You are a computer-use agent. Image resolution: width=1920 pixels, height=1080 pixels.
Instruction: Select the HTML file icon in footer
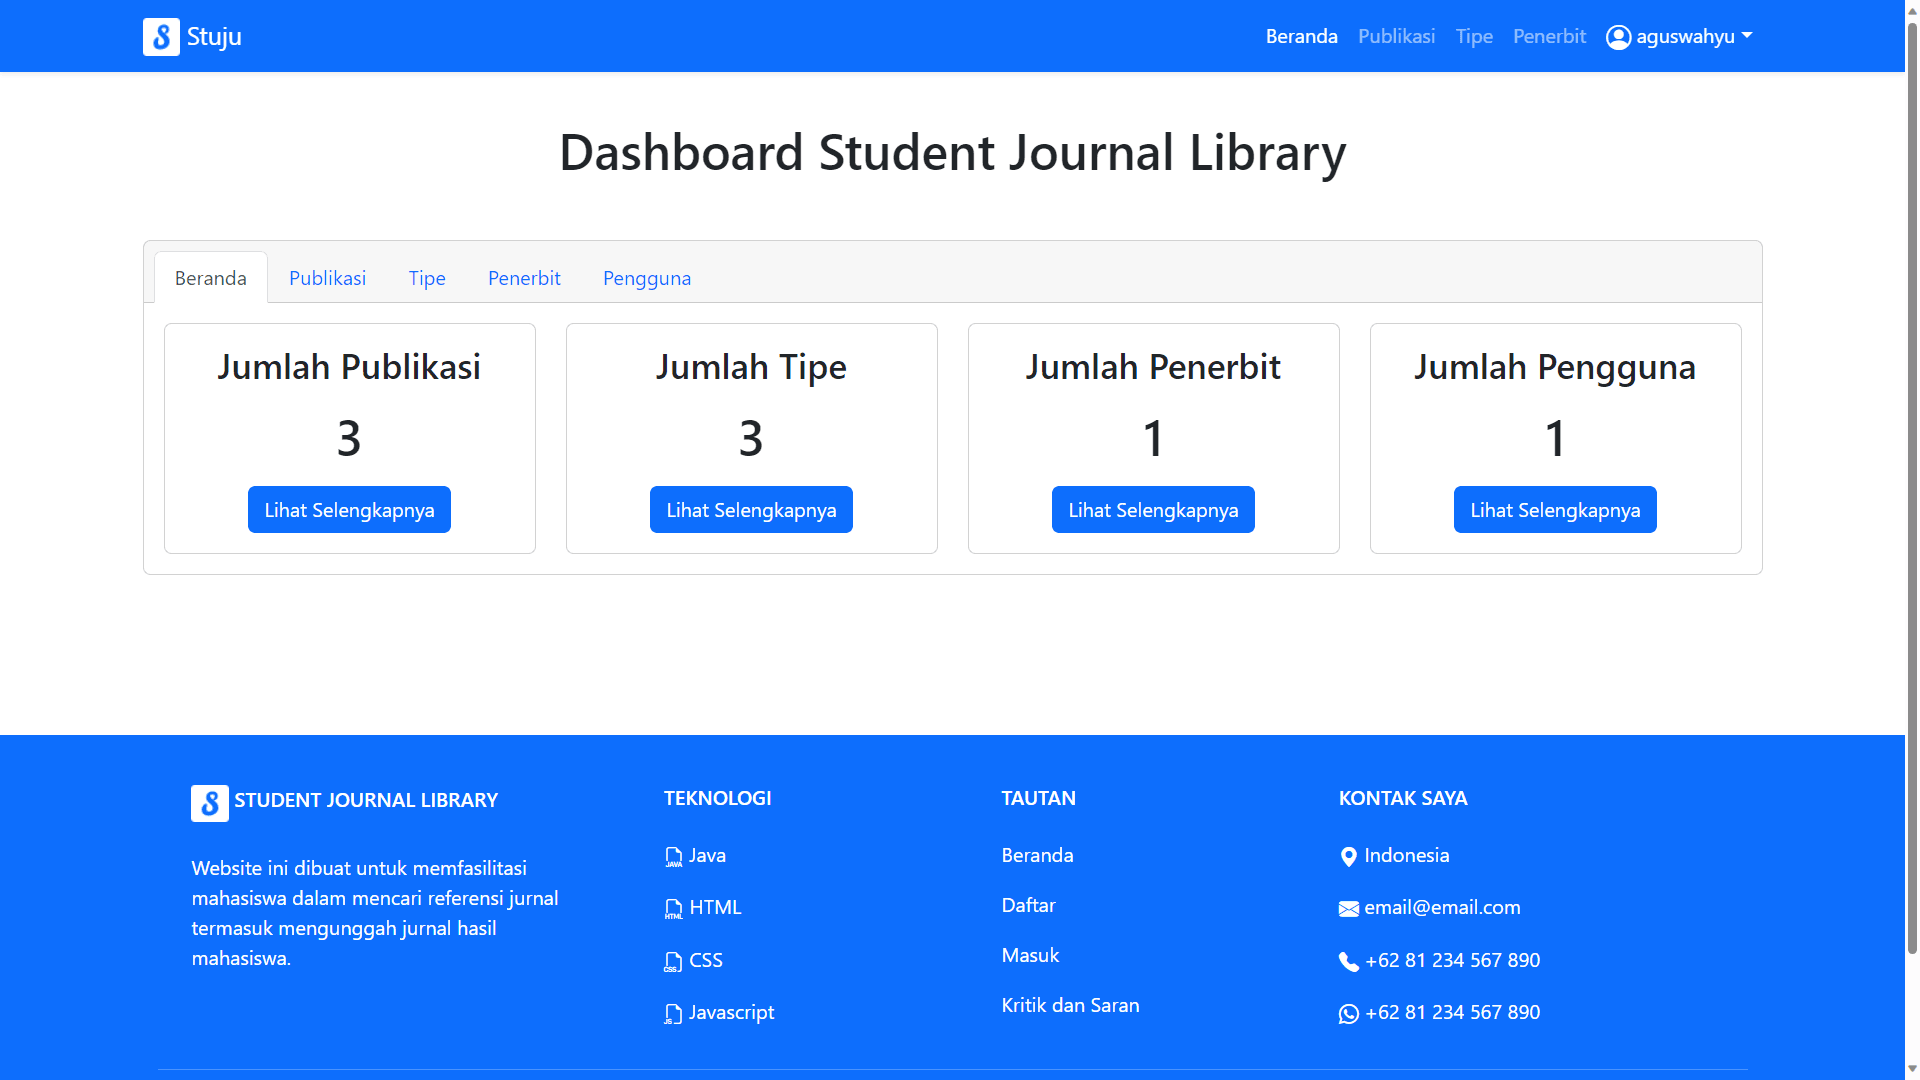(673, 909)
